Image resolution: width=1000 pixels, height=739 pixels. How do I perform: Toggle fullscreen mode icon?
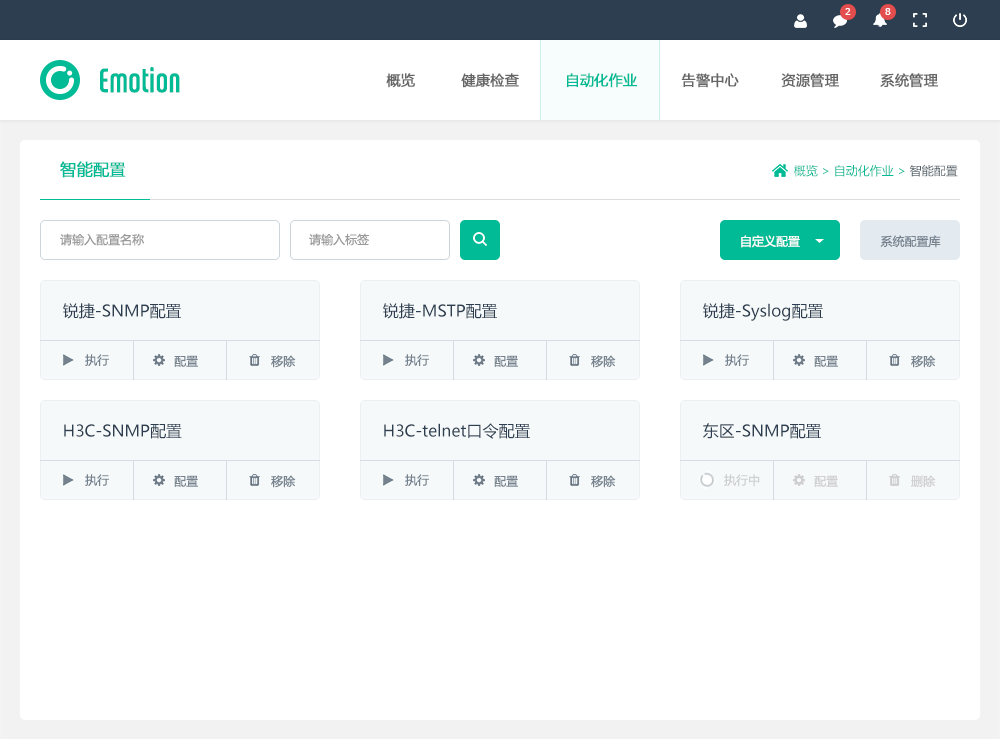point(920,21)
